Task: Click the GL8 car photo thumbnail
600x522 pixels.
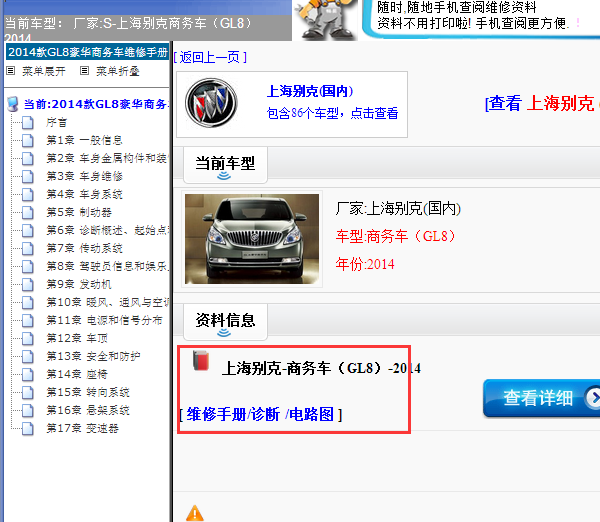Action: pyautogui.click(x=252, y=239)
